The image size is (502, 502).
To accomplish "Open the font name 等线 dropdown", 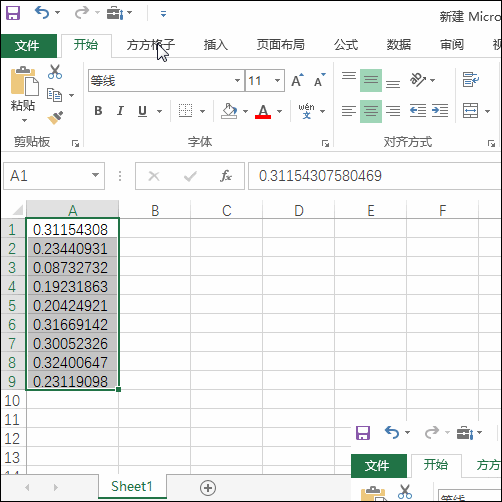I will point(237,80).
